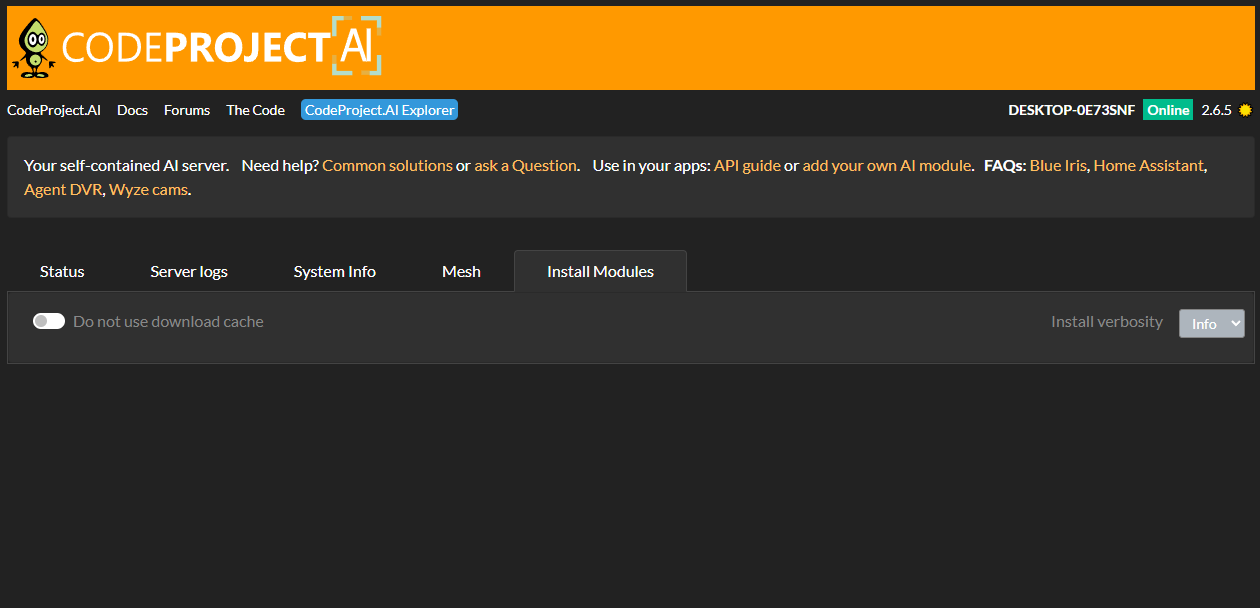
Task: Open the Common solutions link
Action: (387, 165)
